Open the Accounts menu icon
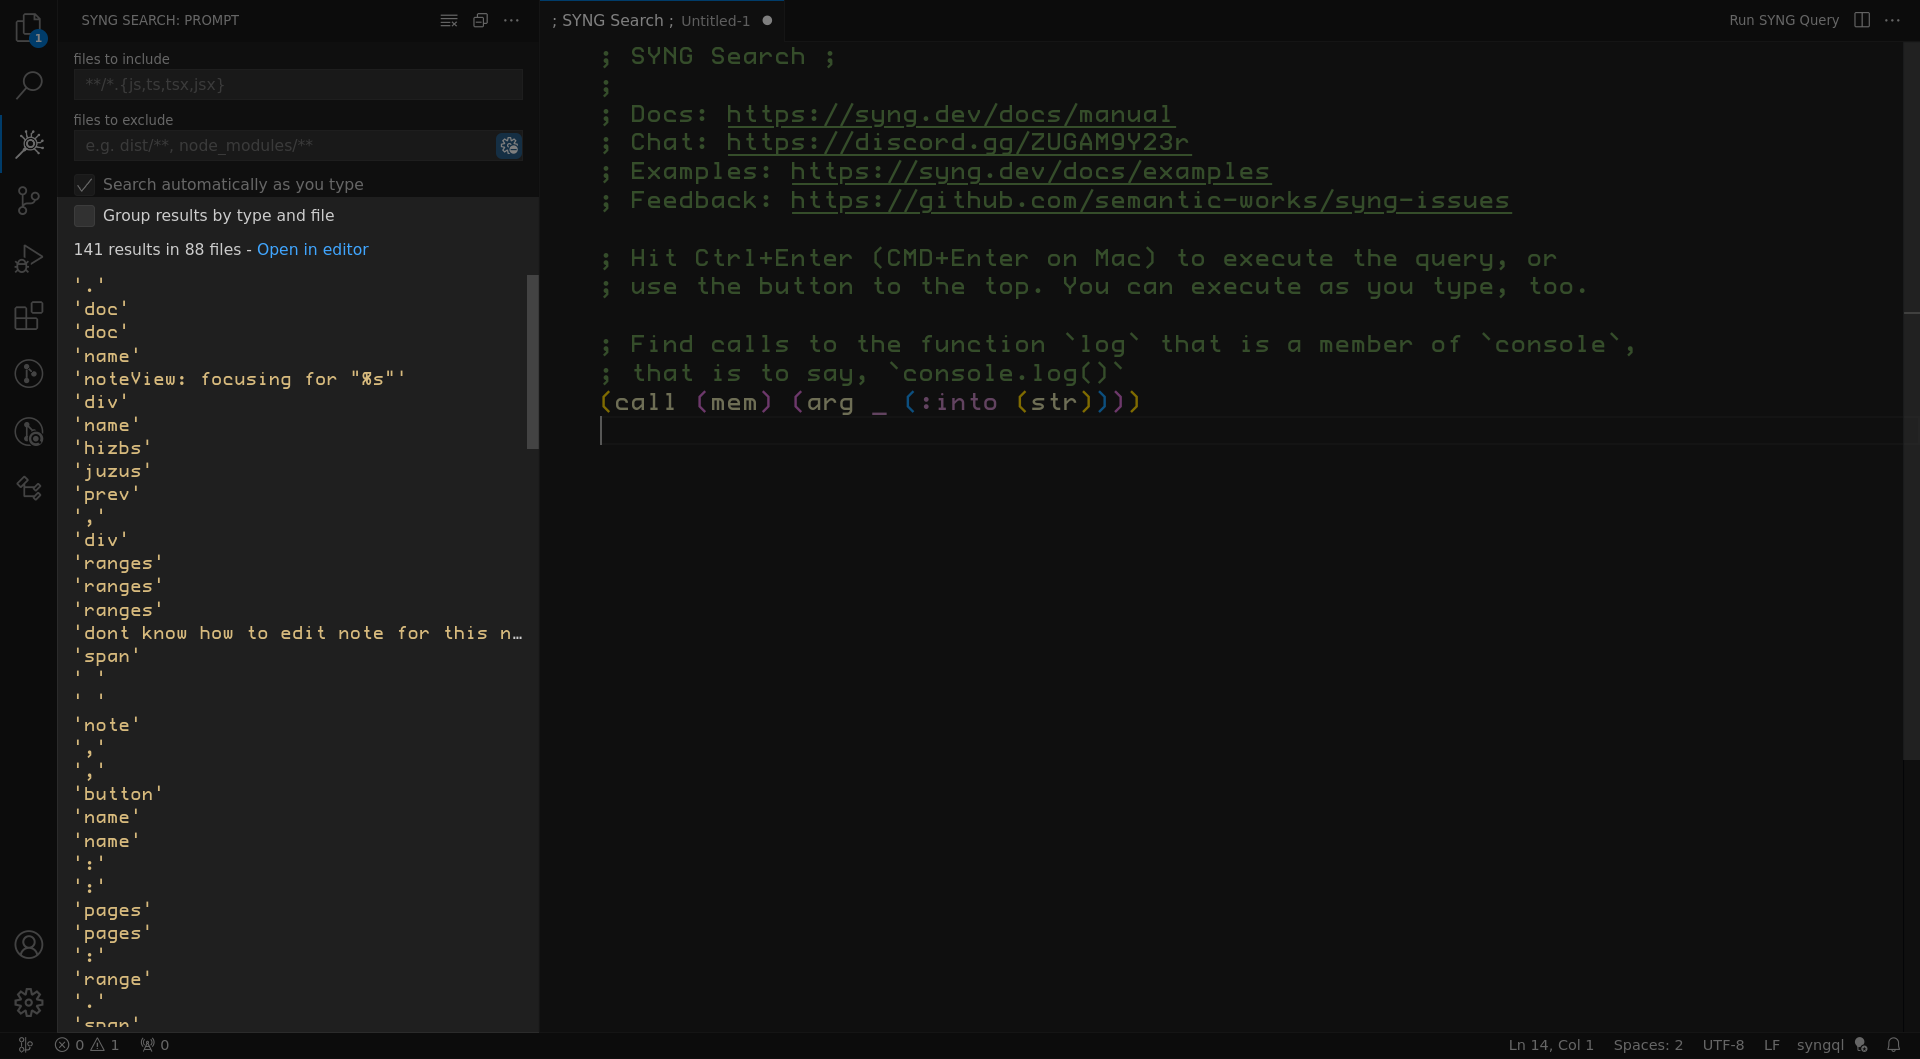Viewport: 1920px width, 1059px height. click(x=29, y=945)
